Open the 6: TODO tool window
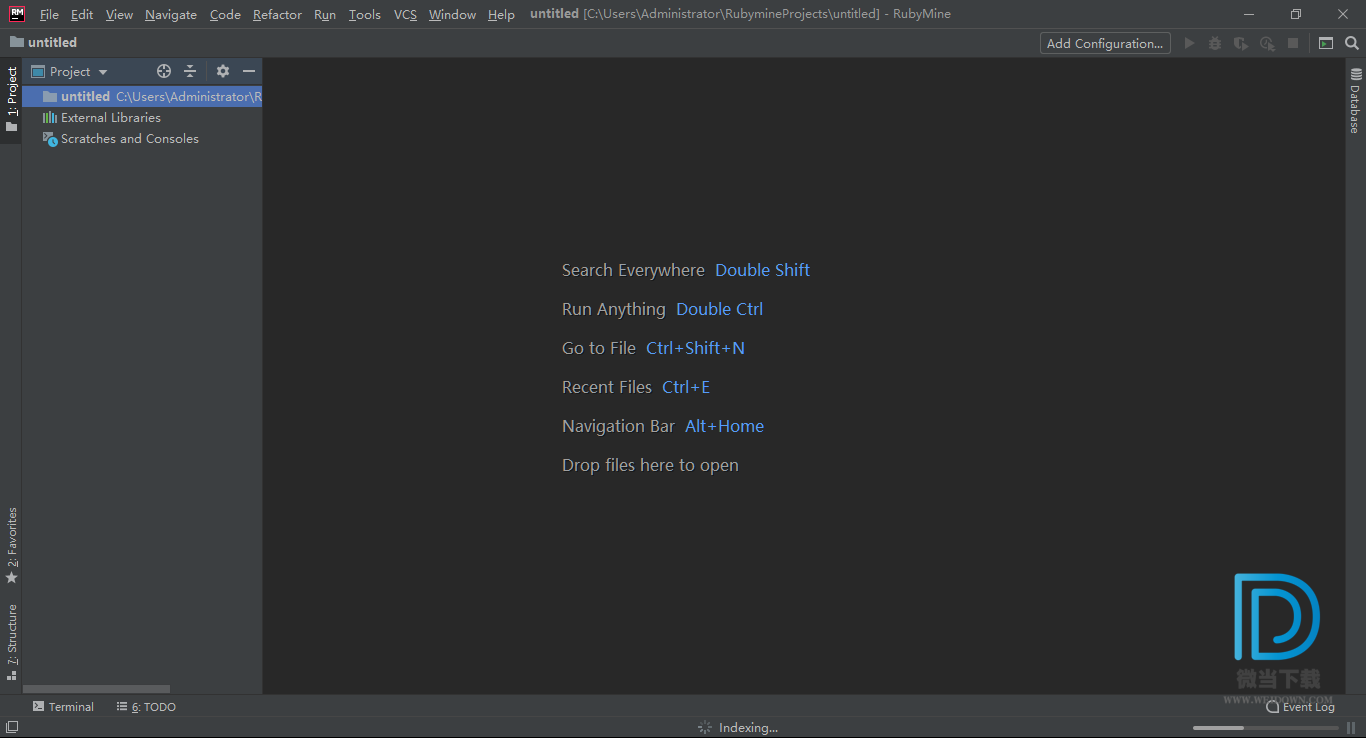 (146, 707)
